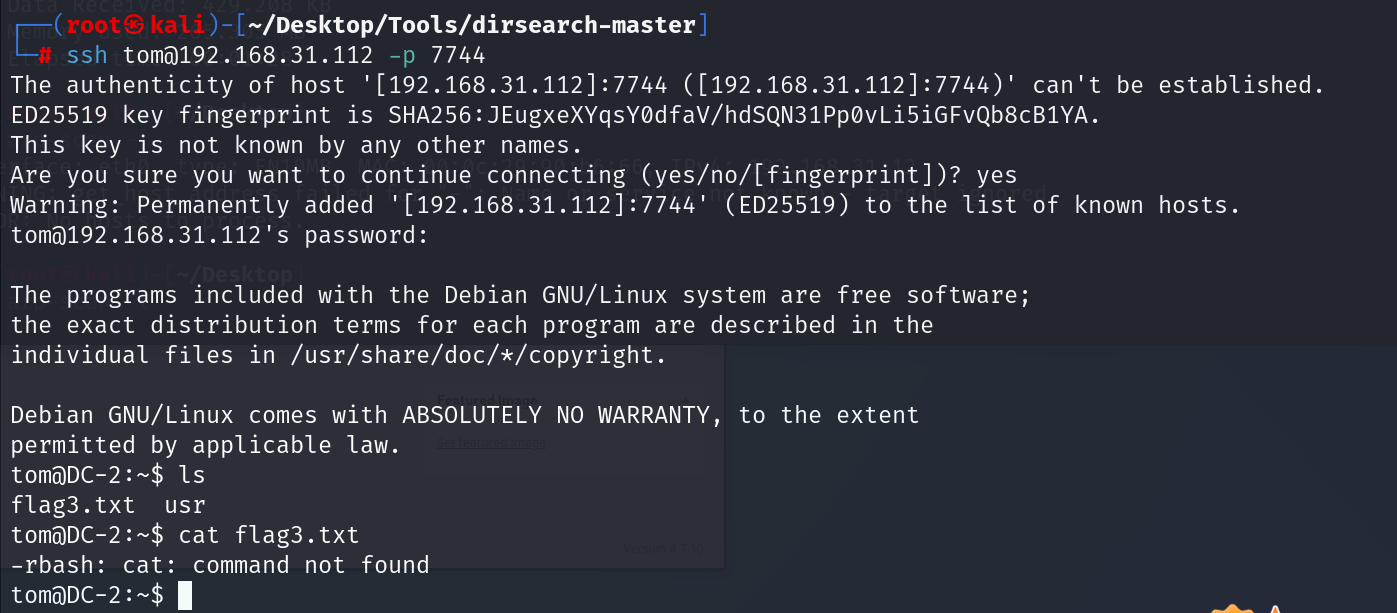This screenshot has width=1397, height=613.
Task: Click the '-rbash: cat: command not found' error
Action: [x=220, y=565]
